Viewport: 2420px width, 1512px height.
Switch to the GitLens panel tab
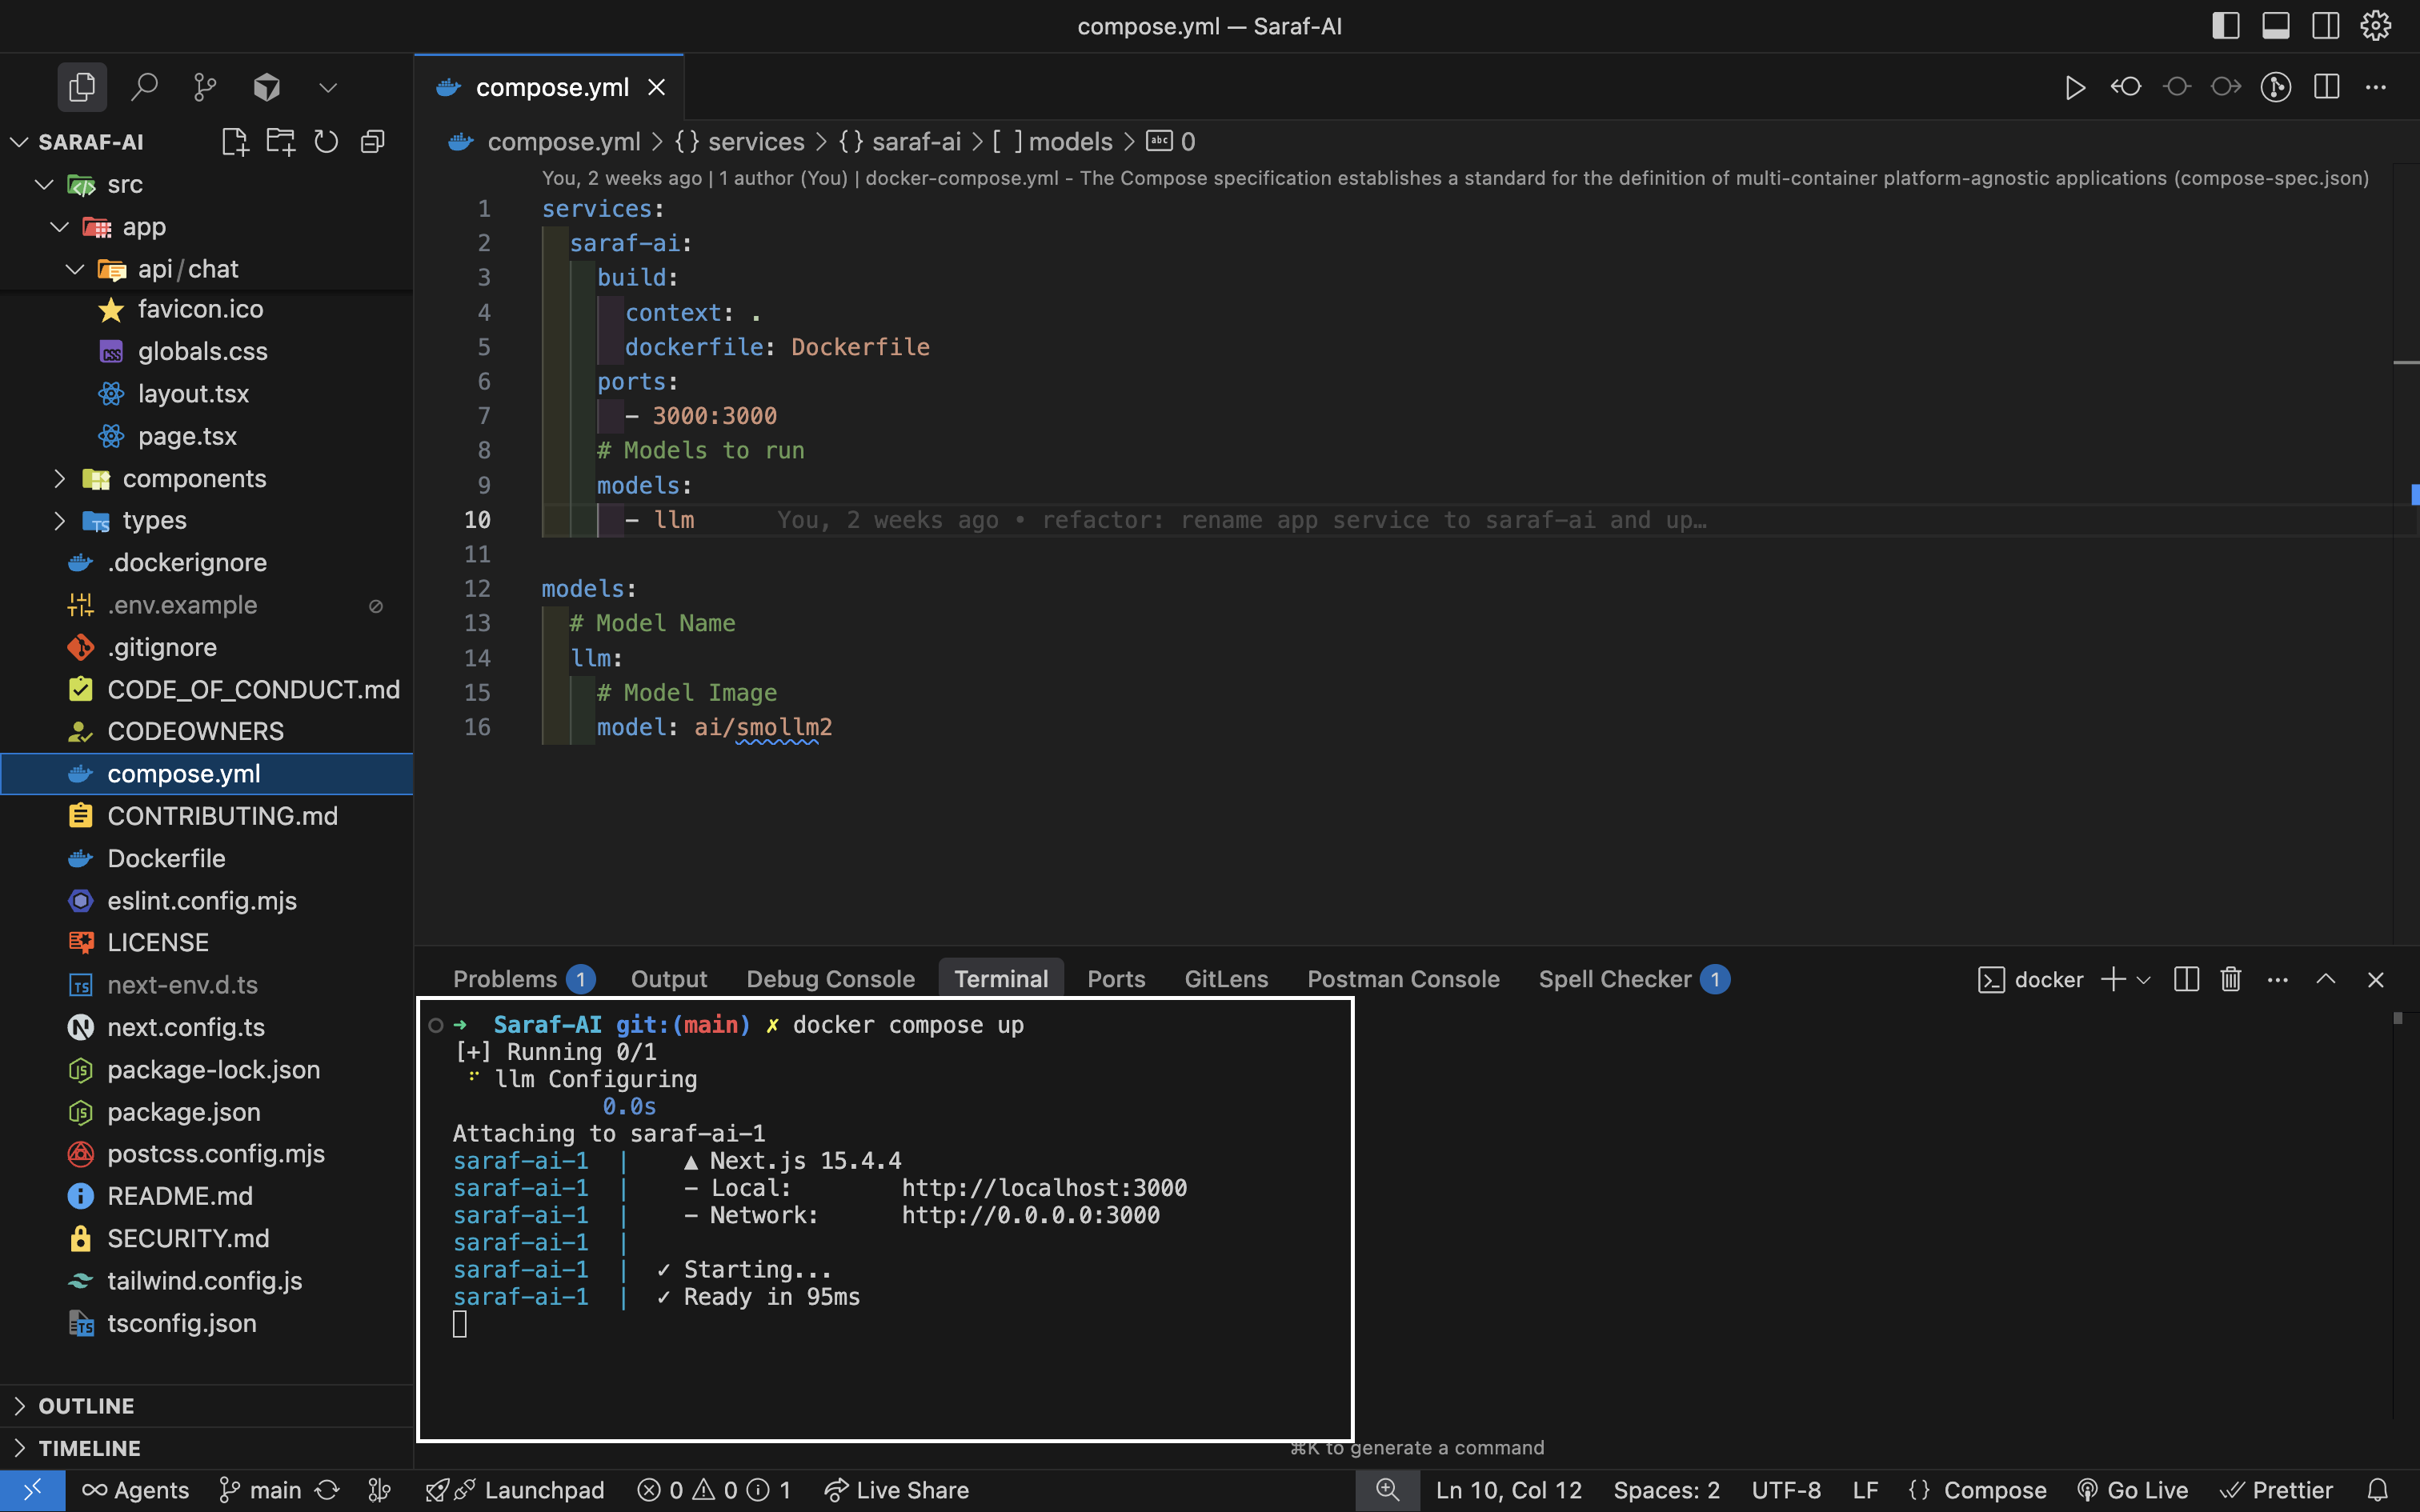(x=1226, y=979)
